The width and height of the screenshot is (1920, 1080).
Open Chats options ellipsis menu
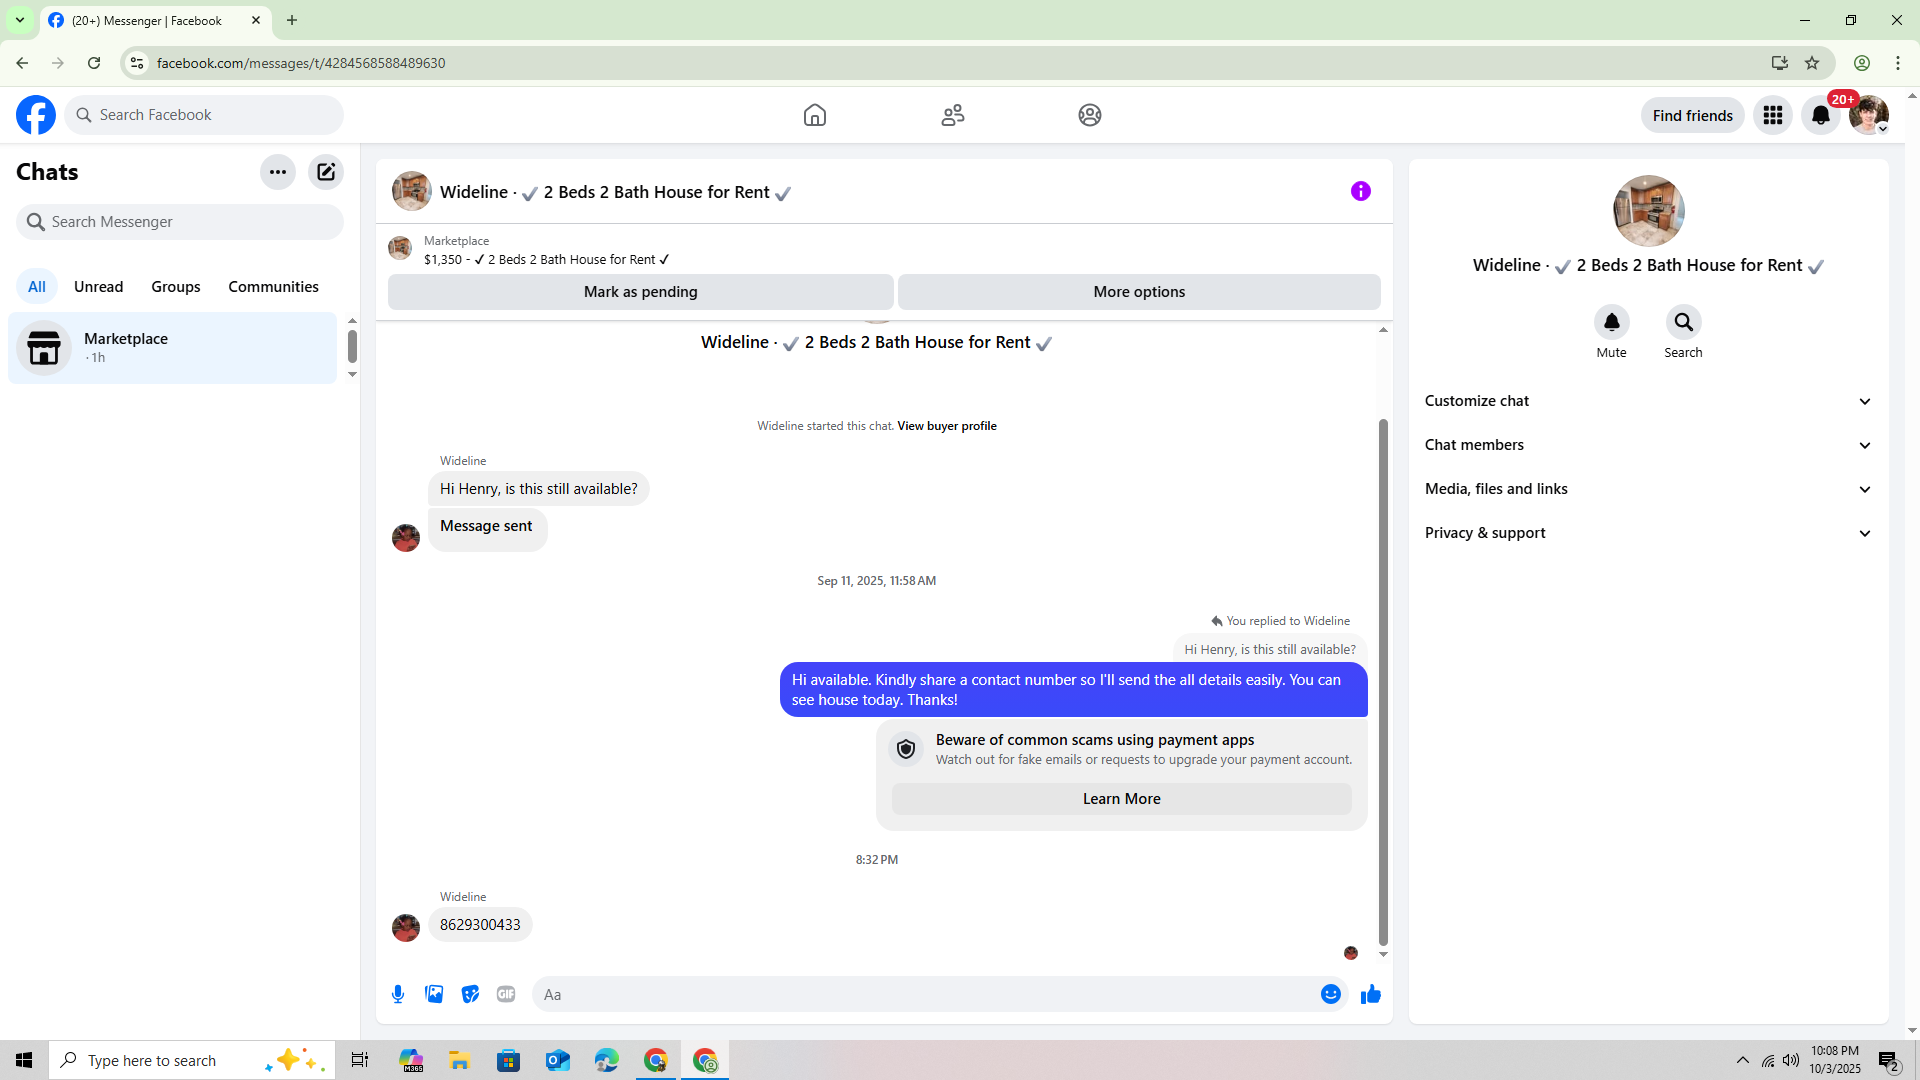click(278, 172)
